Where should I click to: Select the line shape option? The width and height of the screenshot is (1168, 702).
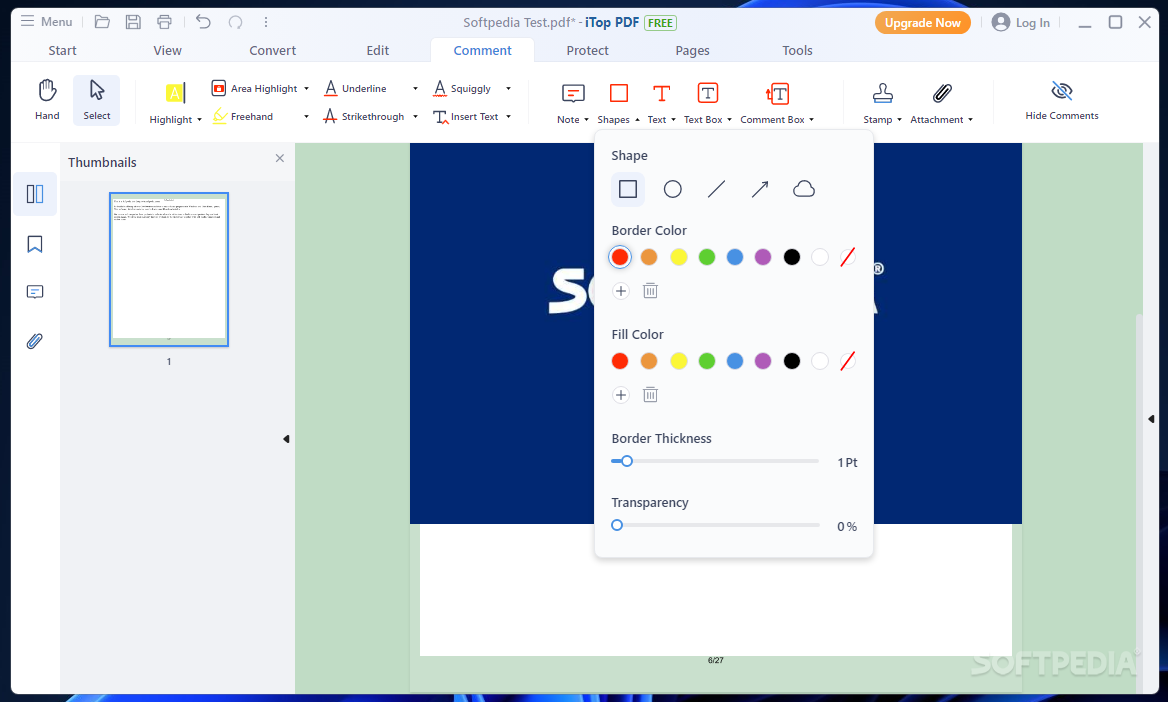point(717,189)
